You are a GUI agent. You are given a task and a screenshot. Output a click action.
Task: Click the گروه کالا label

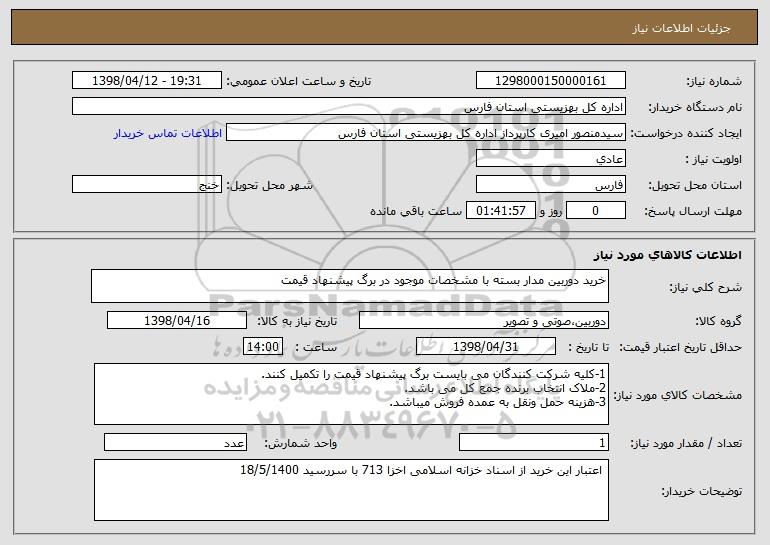click(718, 322)
